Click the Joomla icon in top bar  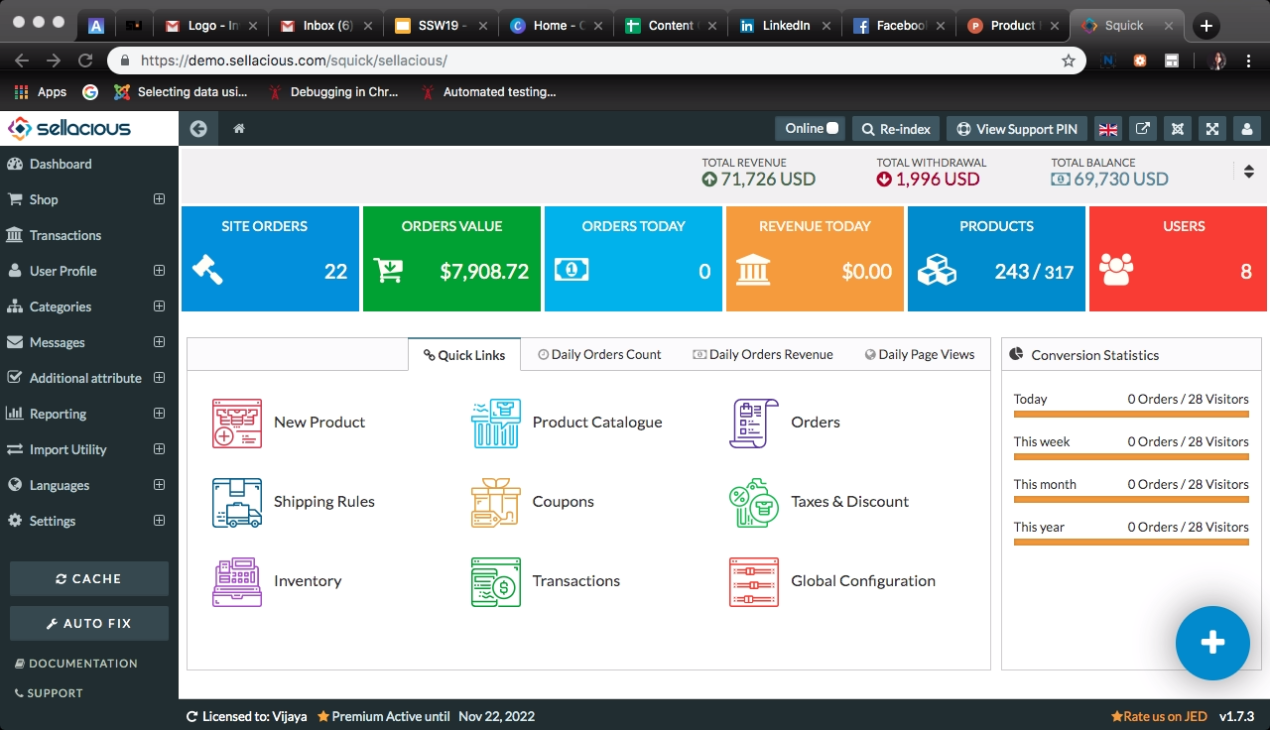point(1177,128)
